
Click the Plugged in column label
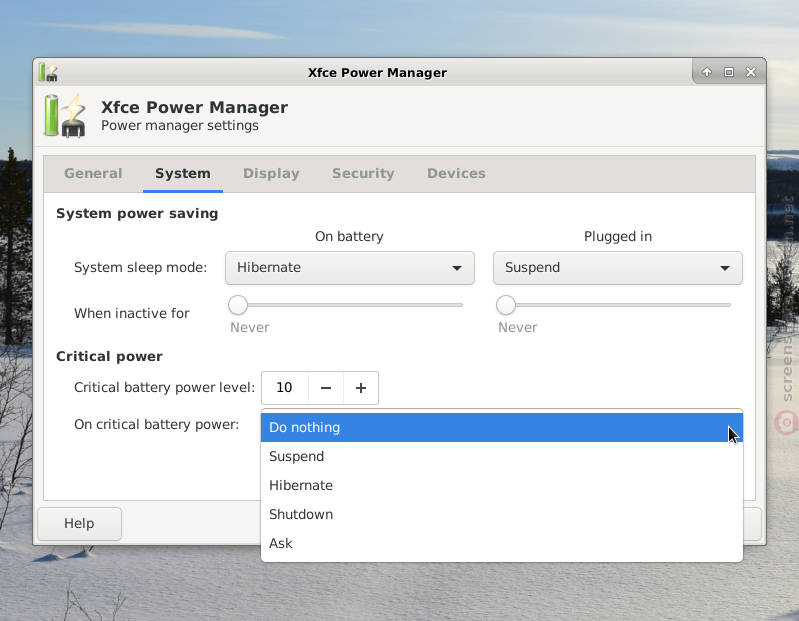coord(618,236)
